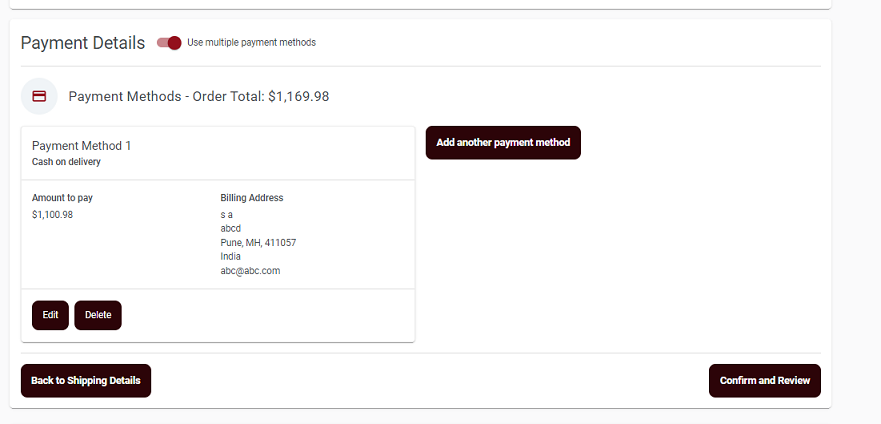Select the $1,100.98 amount value
This screenshot has height=424, width=881.
52,215
